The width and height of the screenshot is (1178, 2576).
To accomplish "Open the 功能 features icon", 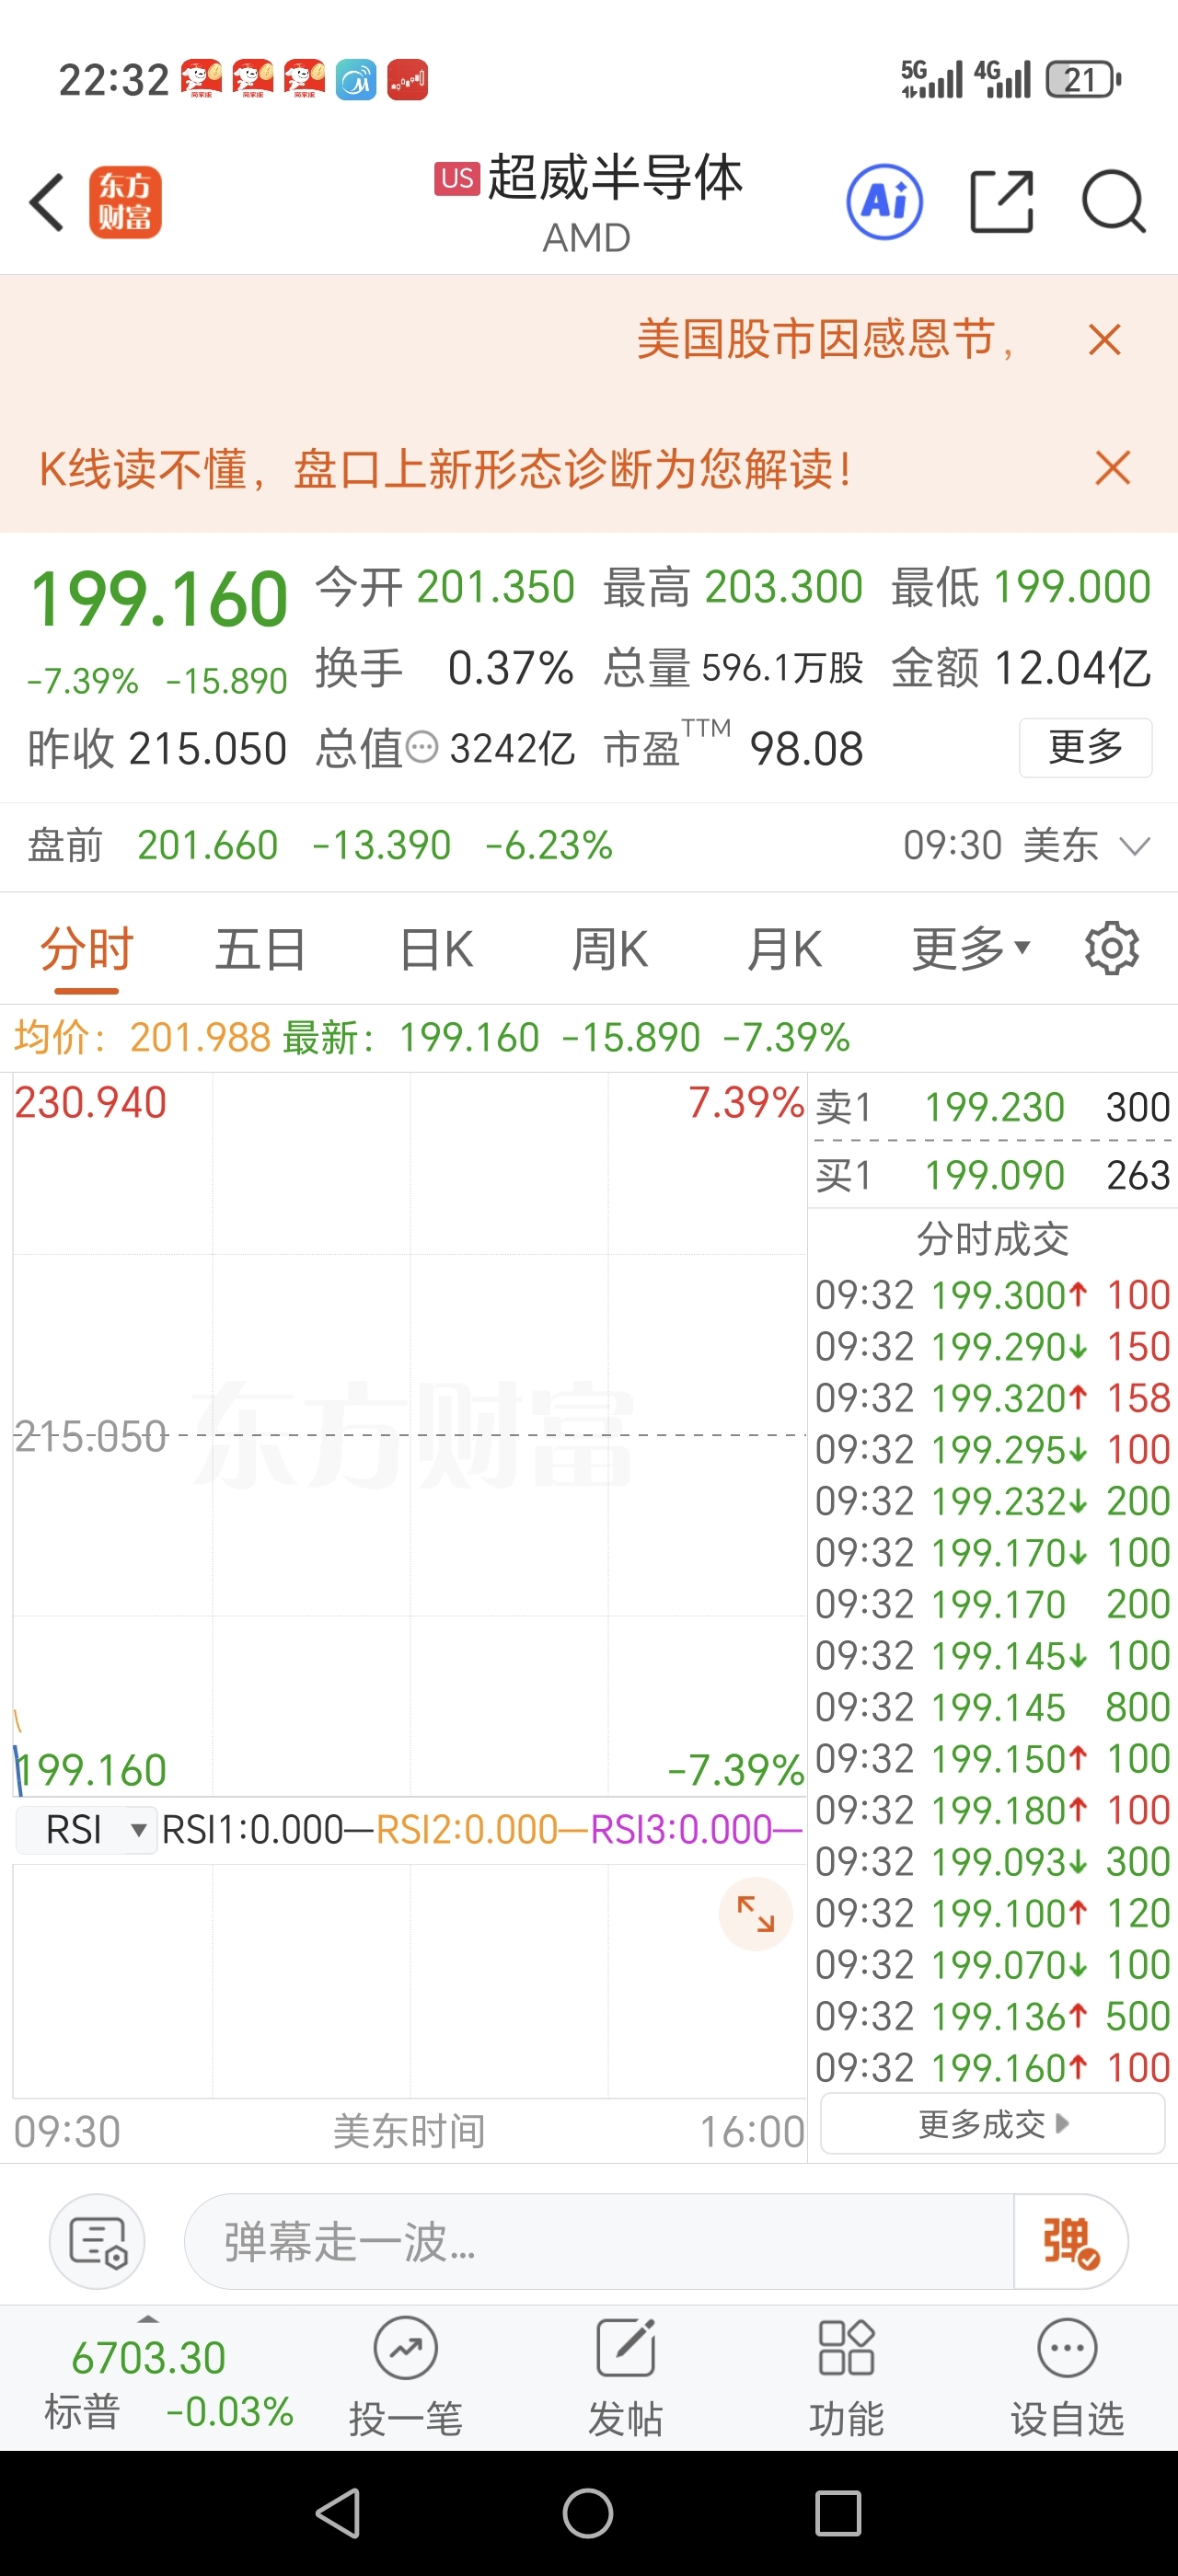I will coord(846,2379).
